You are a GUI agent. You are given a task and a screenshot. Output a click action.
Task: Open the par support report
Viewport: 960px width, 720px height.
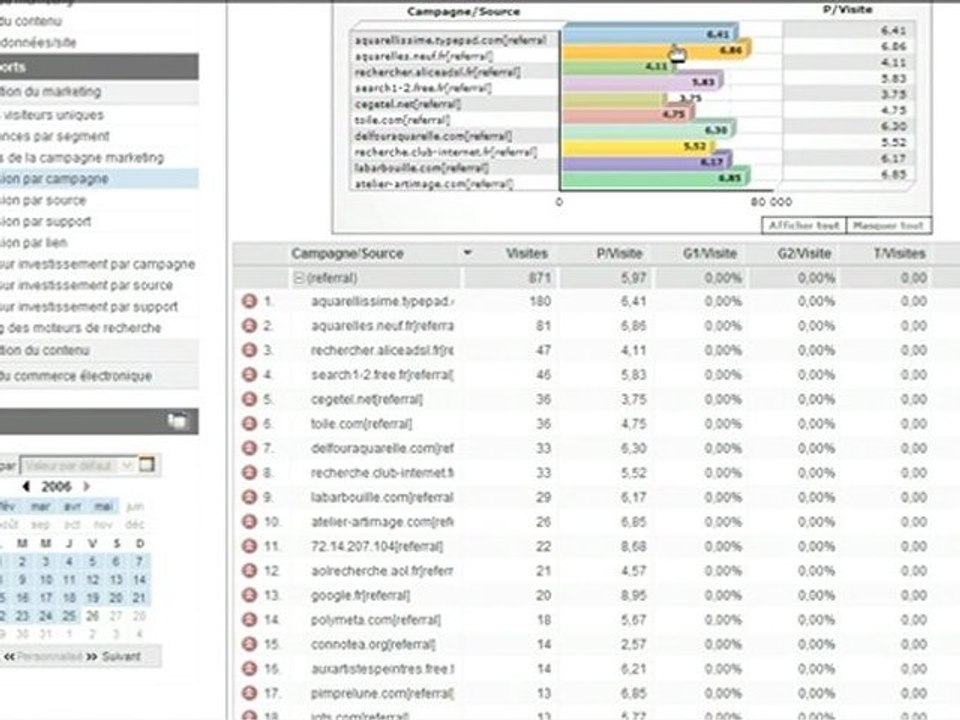(46, 221)
